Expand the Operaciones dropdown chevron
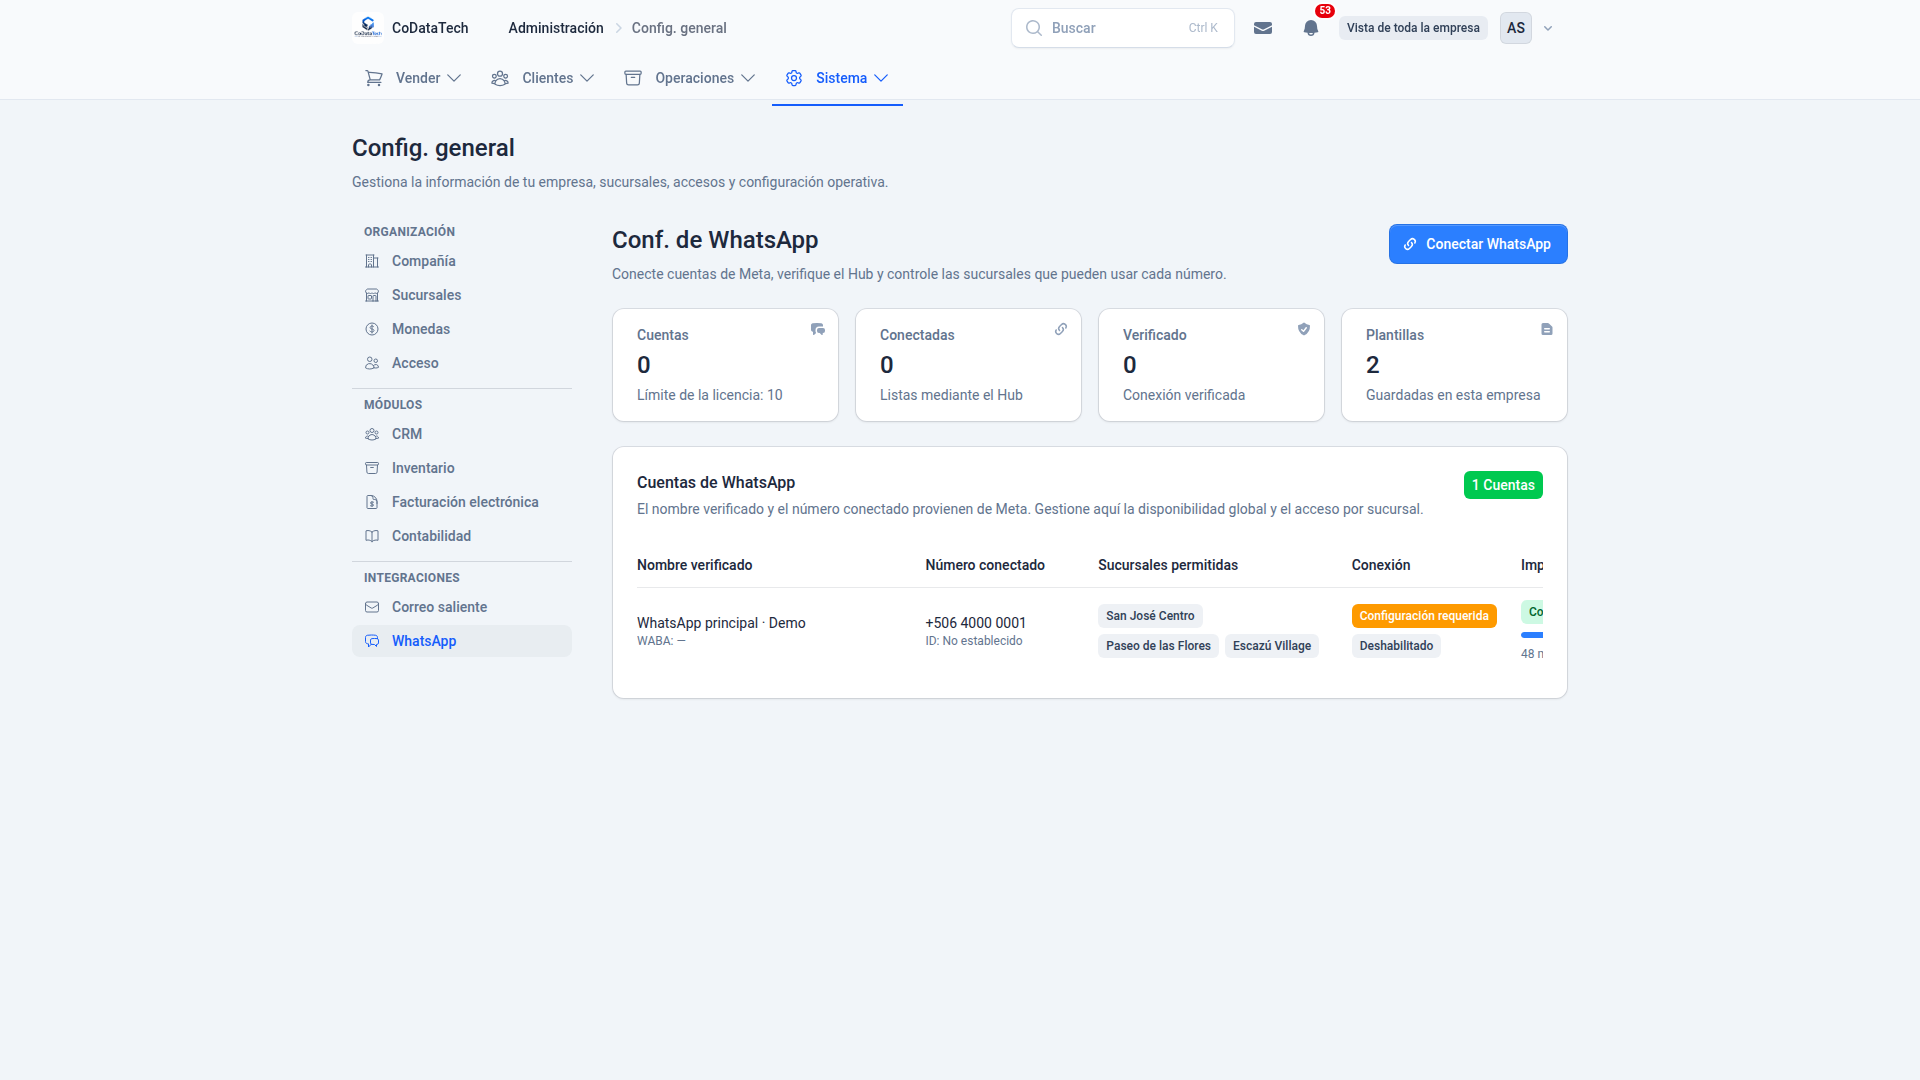The width and height of the screenshot is (1920, 1080). [748, 78]
